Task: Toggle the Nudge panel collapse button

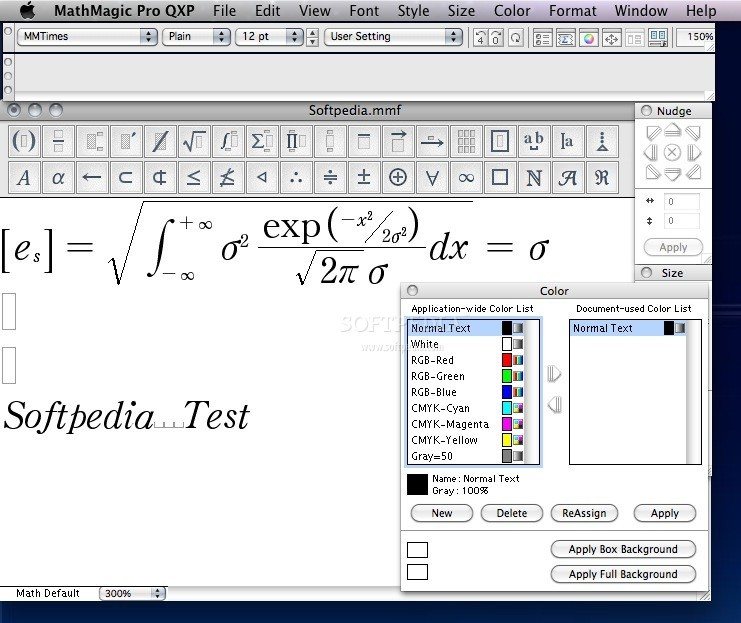Action: click(x=646, y=111)
